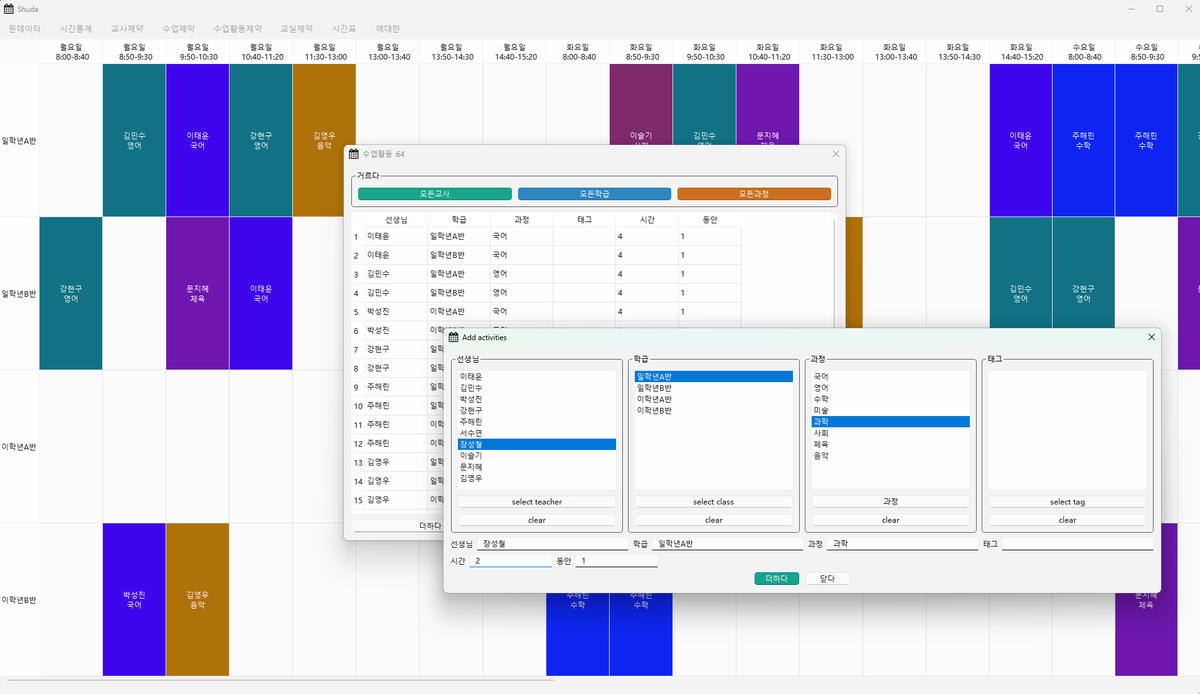Select 이학년B반 in the class list
The image size is (1200, 694).
[714, 410]
